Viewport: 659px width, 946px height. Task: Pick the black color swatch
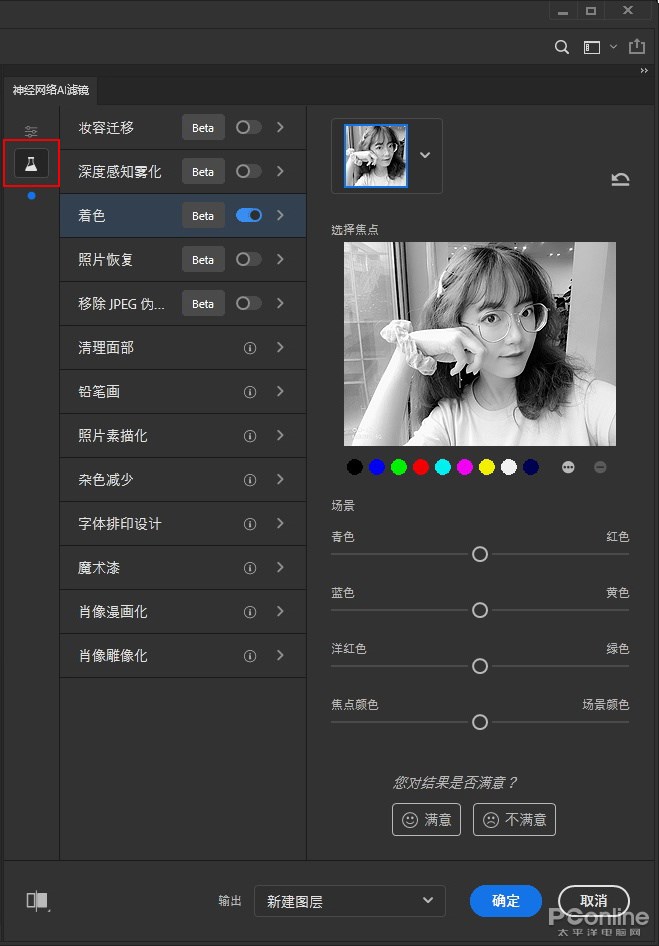(355, 467)
